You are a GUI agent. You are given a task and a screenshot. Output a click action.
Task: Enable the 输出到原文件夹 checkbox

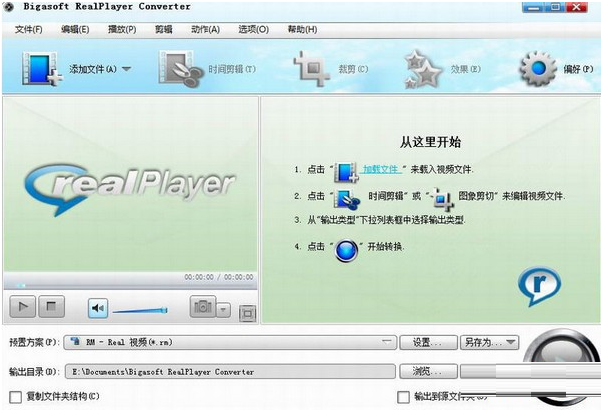click(403, 397)
